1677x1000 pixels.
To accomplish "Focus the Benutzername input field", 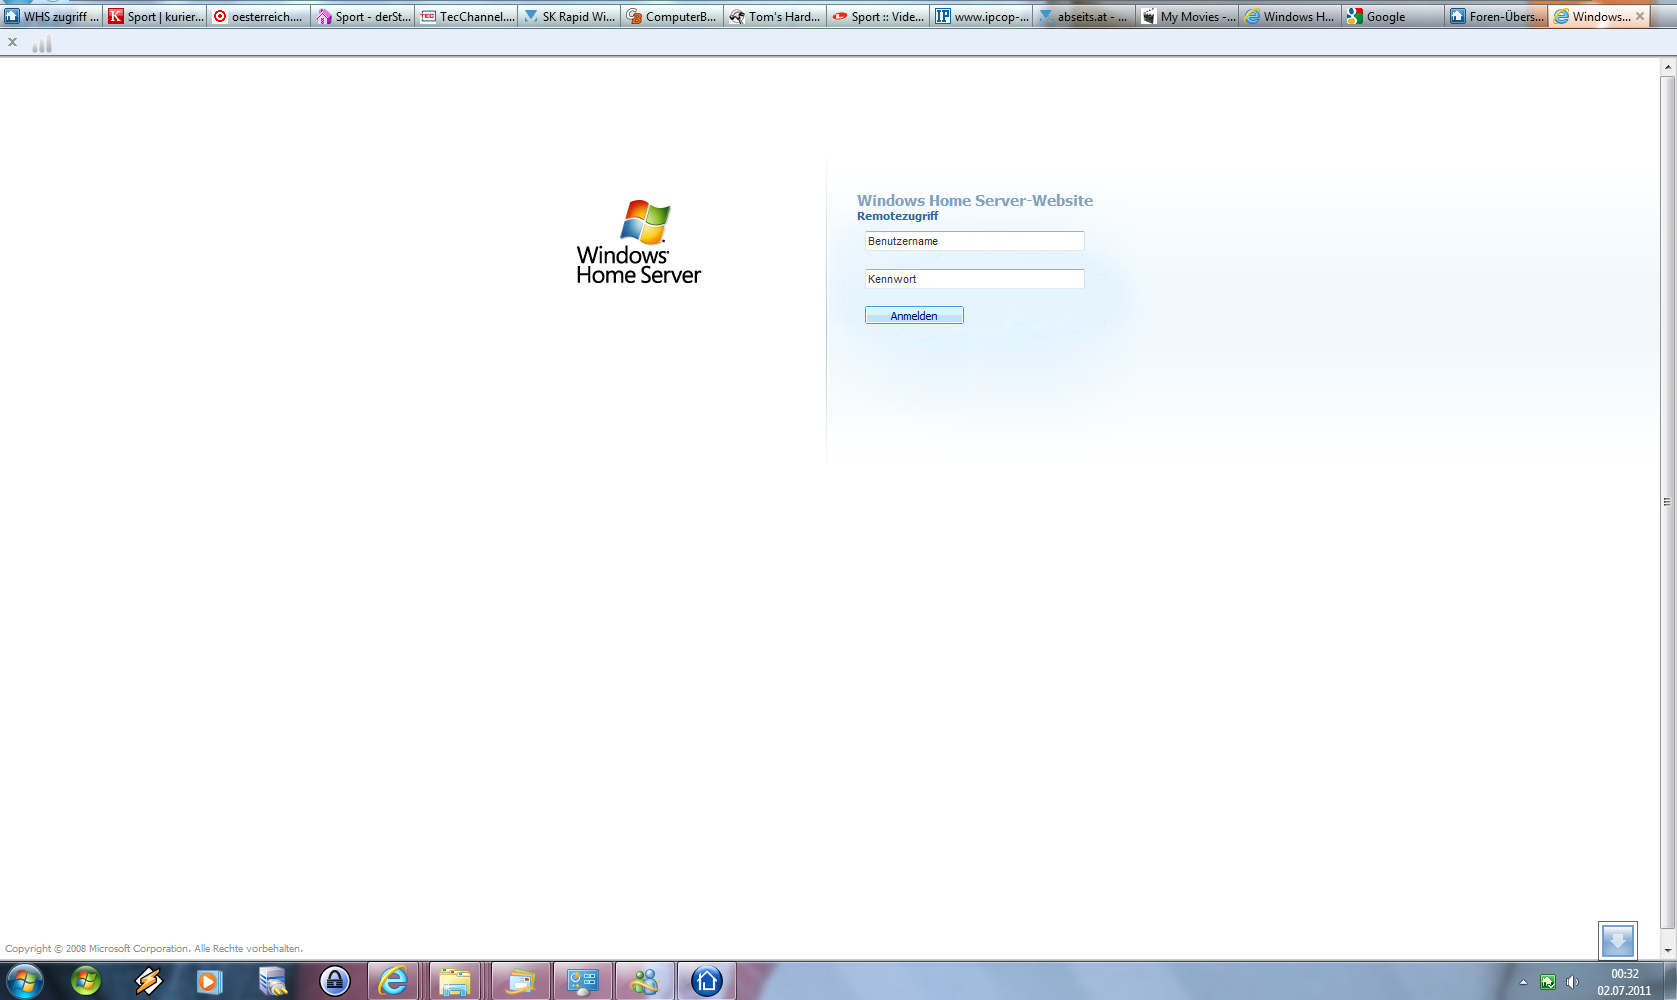I will 974,241.
